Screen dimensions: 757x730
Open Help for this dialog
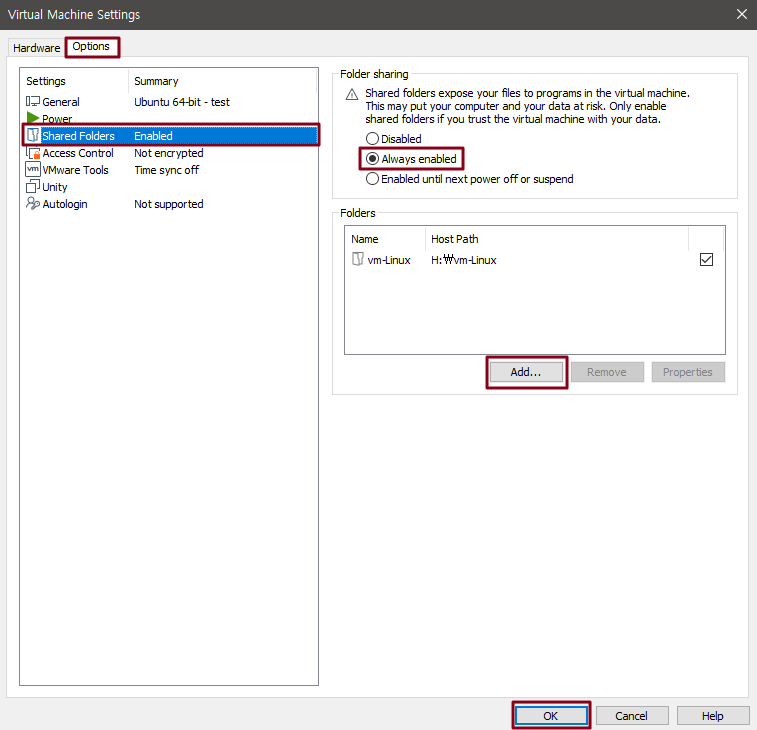(713, 716)
